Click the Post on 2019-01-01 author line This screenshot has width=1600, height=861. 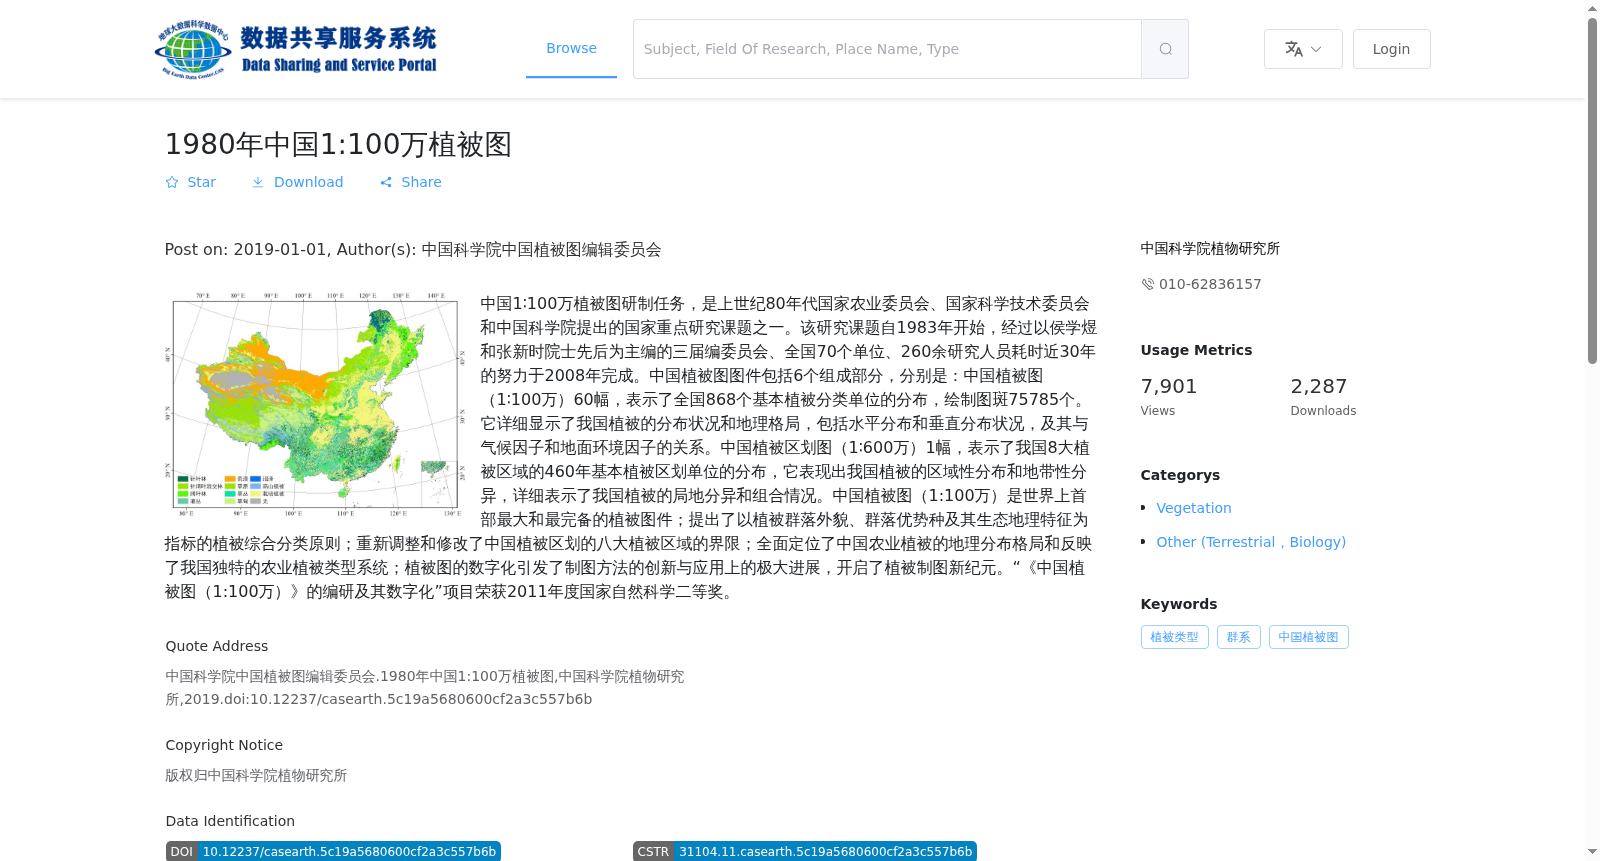(413, 250)
